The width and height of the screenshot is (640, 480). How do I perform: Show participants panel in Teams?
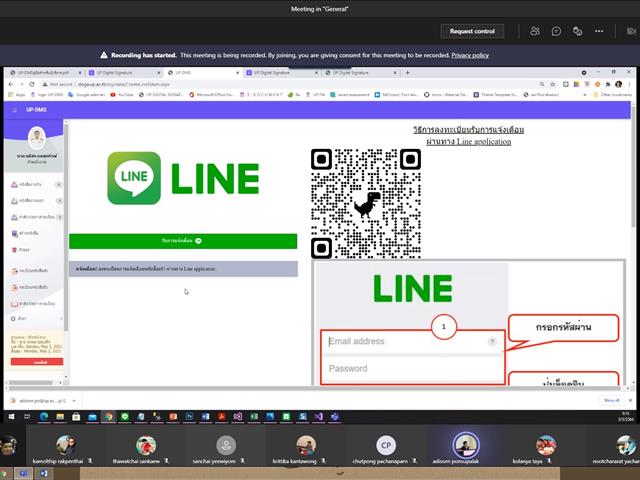pos(535,31)
